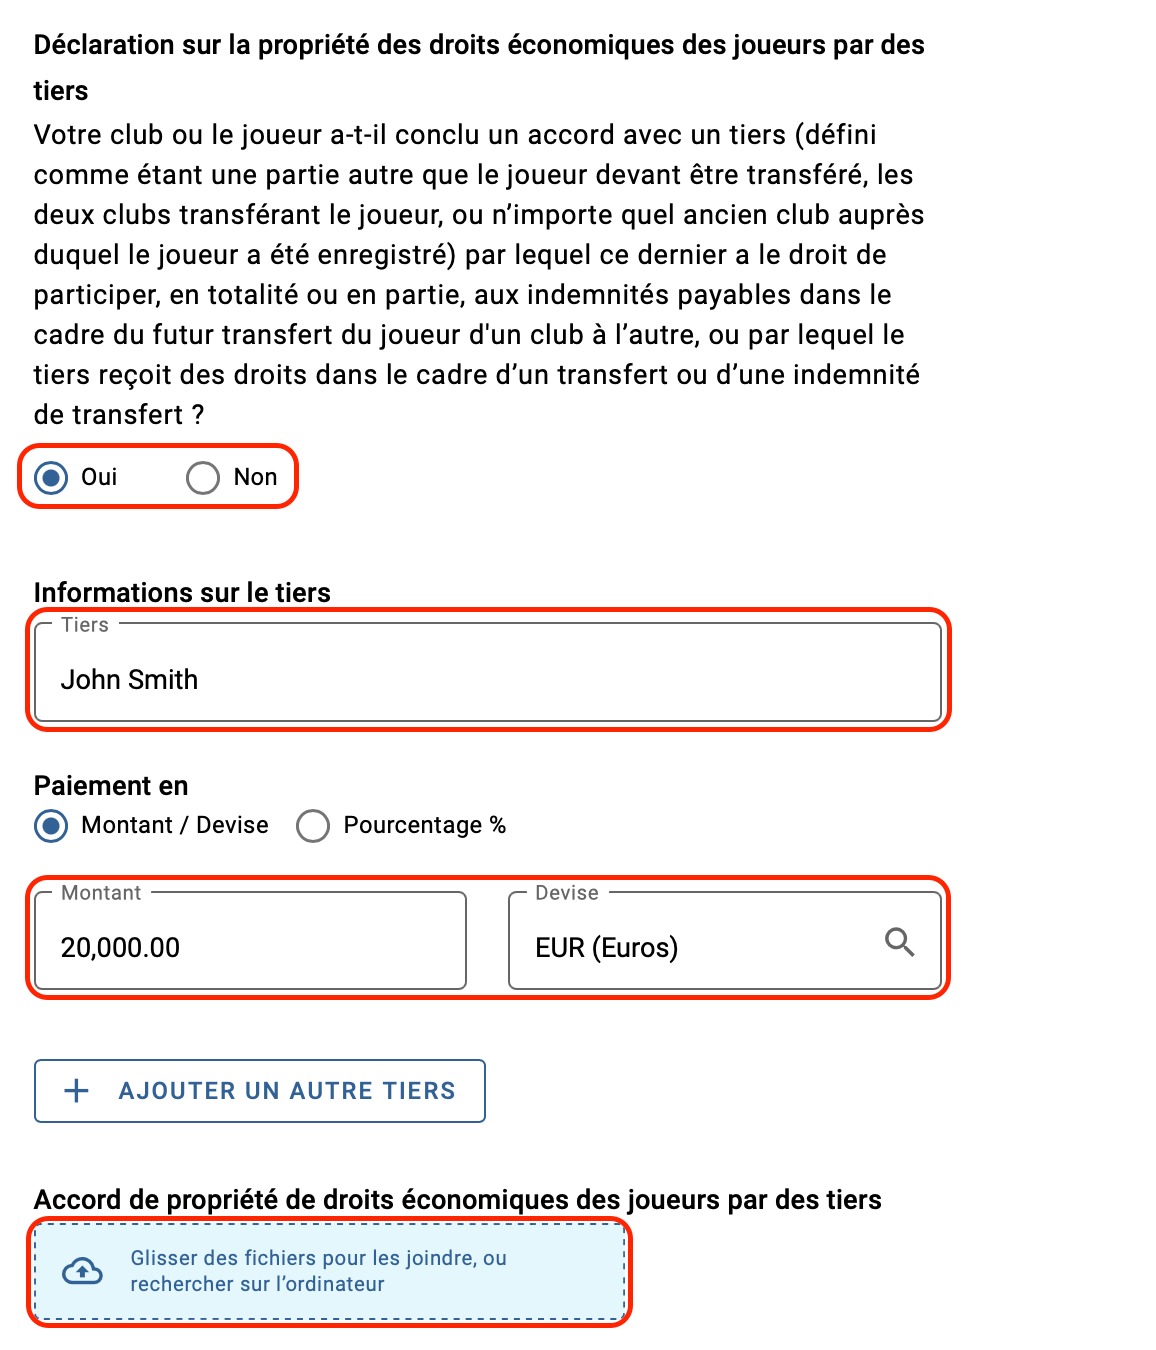Choose the Pourcentage % radio option
The width and height of the screenshot is (1156, 1350).
pyautogui.click(x=313, y=825)
